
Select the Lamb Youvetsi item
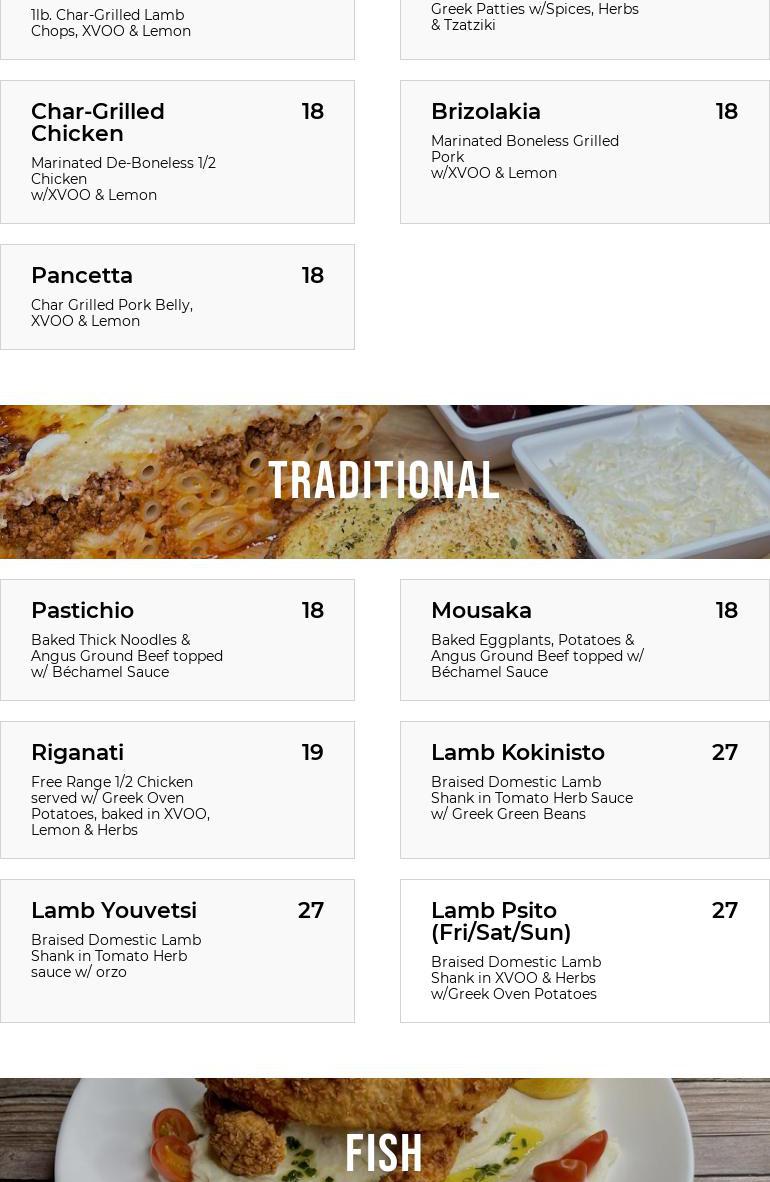[177, 950]
